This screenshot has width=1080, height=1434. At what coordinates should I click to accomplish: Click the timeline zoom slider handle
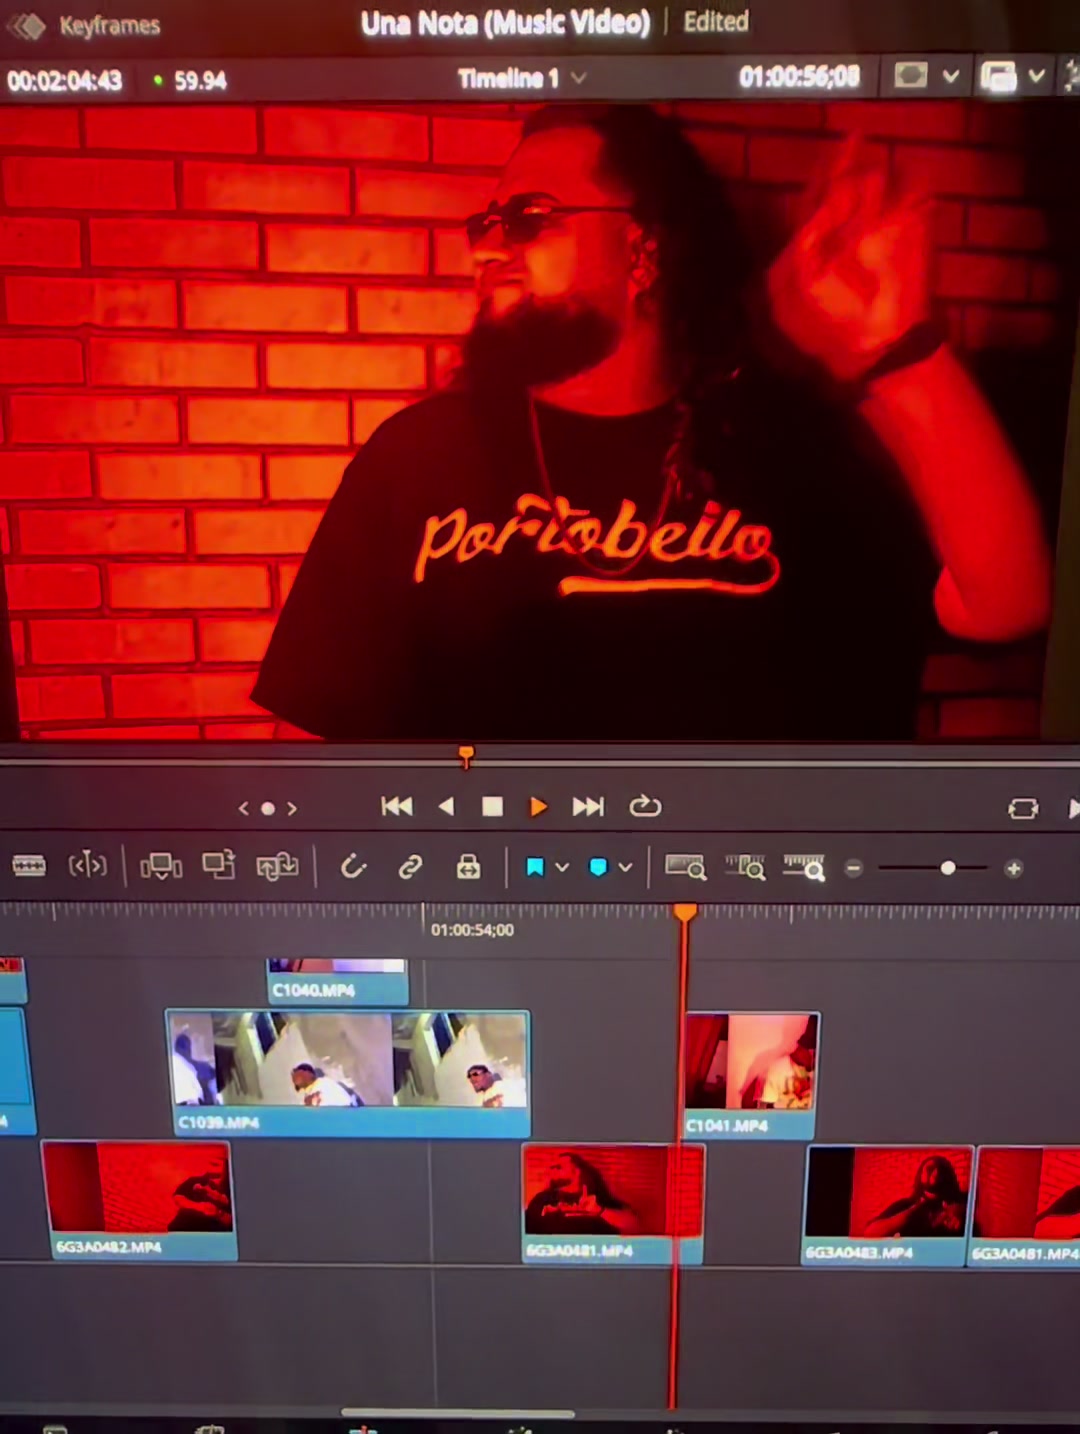coord(947,868)
